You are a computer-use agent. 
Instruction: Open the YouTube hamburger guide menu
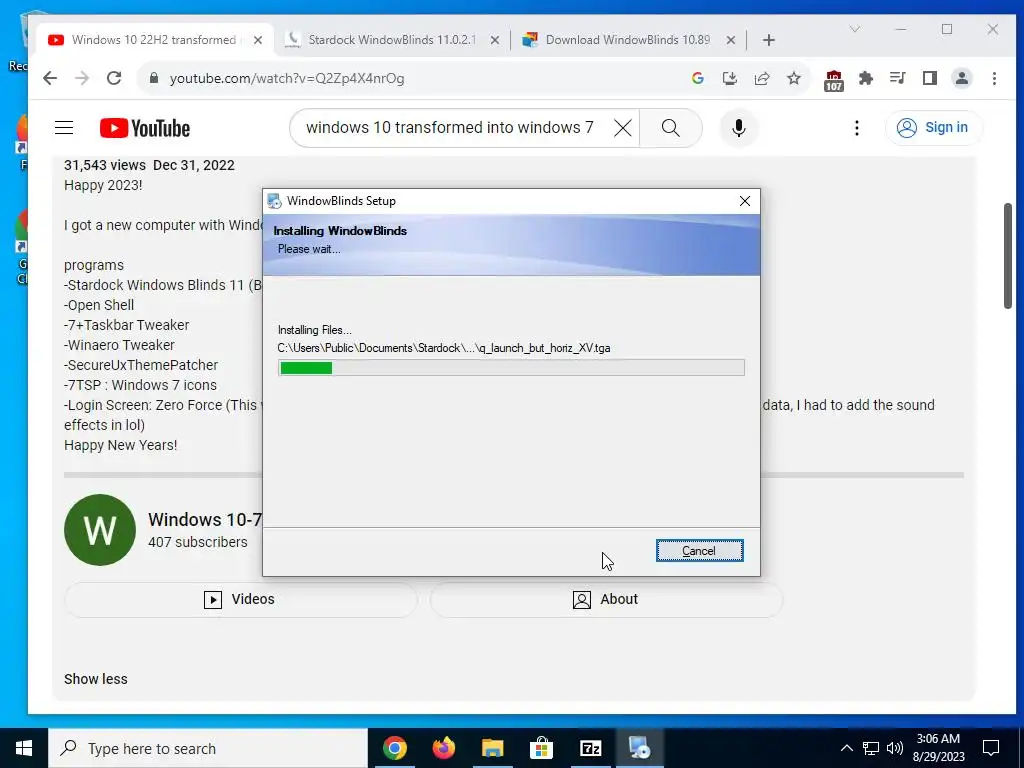[x=64, y=127]
